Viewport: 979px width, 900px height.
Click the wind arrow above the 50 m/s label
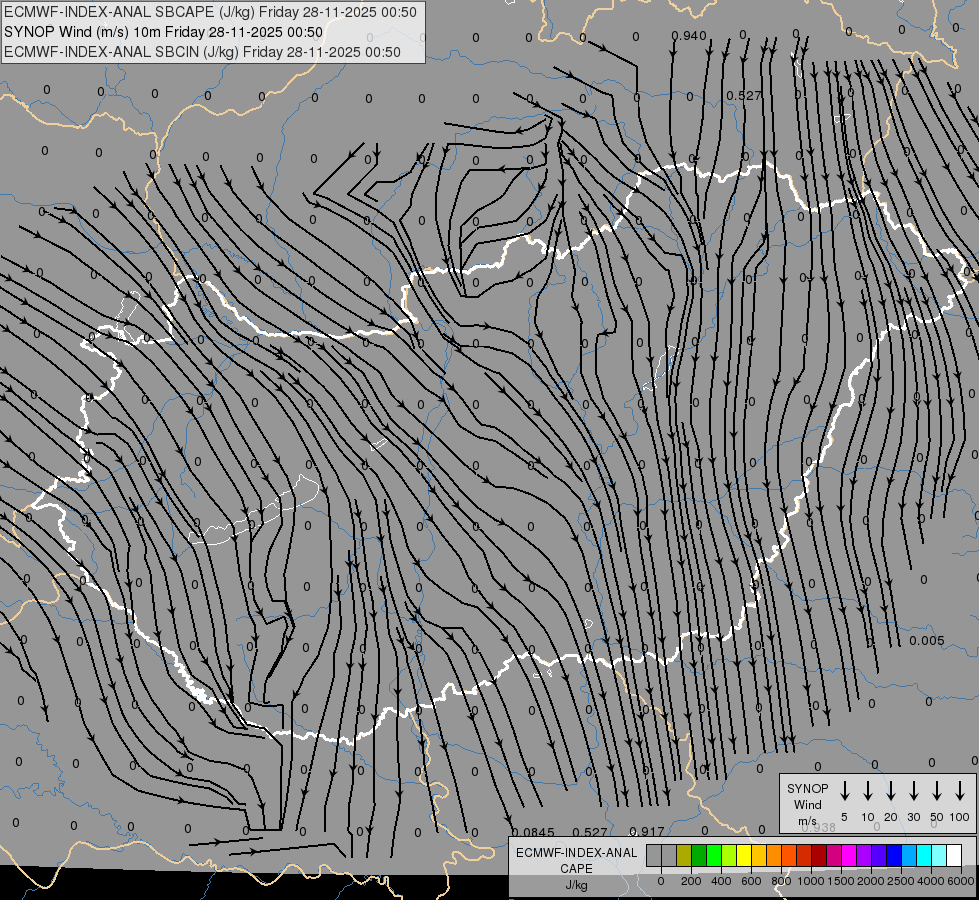937,791
